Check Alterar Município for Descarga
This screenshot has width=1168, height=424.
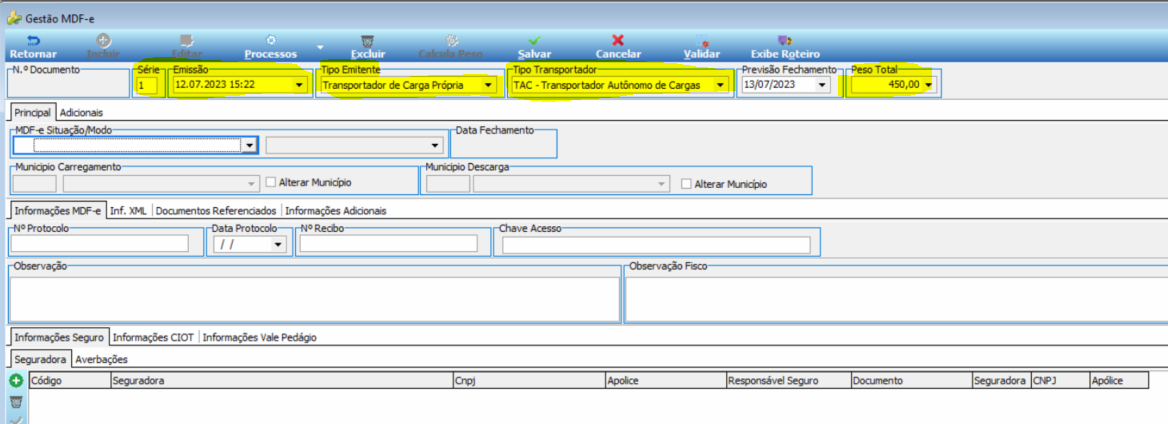pyautogui.click(x=686, y=183)
